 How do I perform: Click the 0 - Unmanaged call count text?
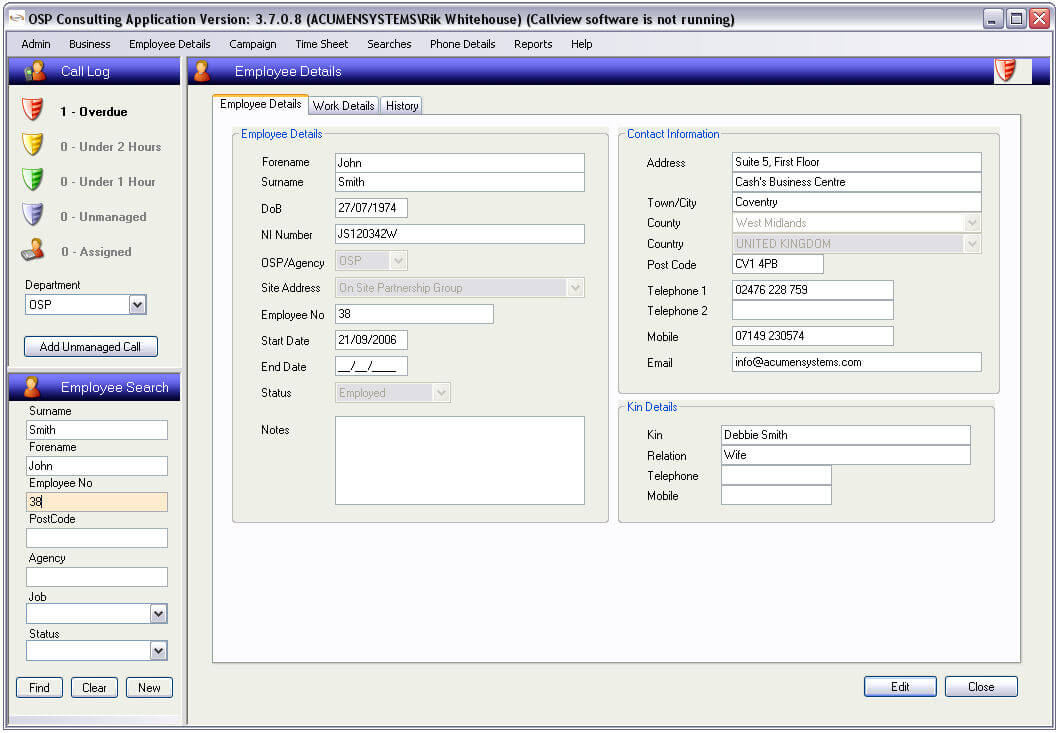(x=103, y=217)
